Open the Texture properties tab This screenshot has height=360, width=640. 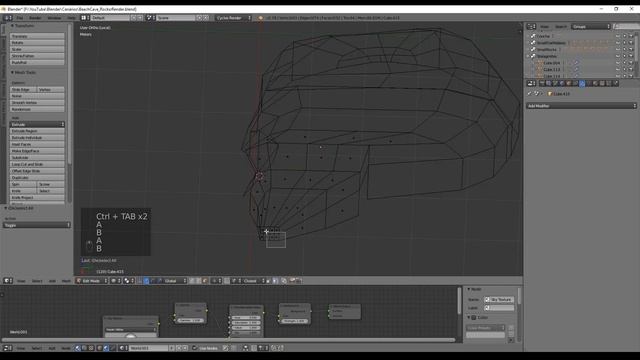(x=602, y=83)
